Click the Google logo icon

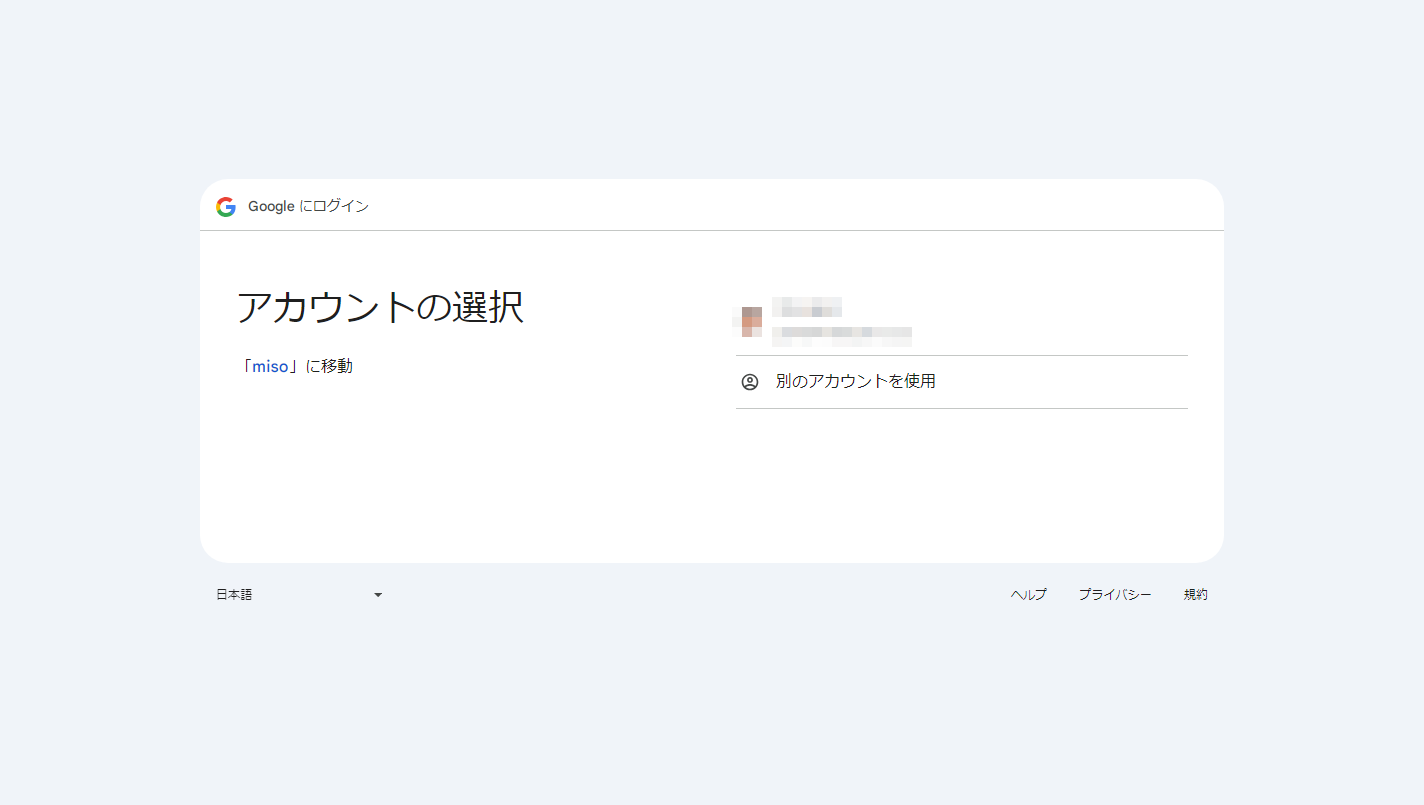226,207
